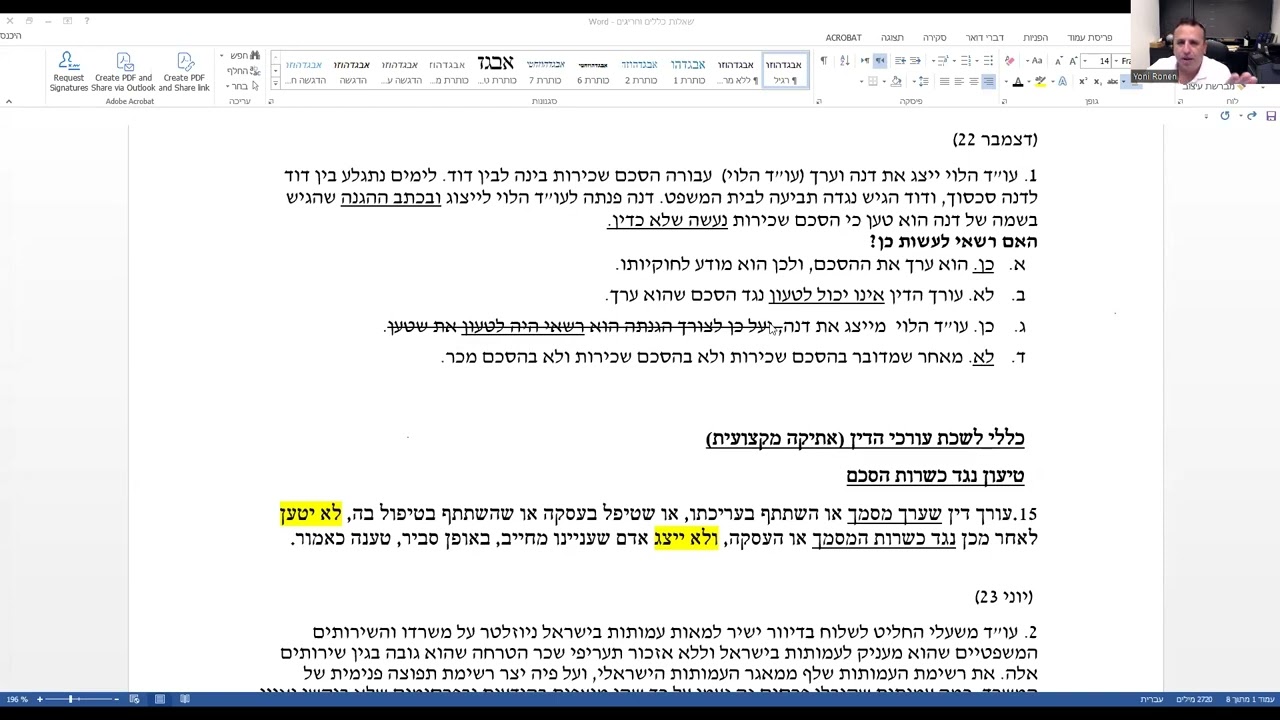Expand the Select (בחר) dropdown
The height and width of the screenshot is (720, 1280).
pos(238,86)
